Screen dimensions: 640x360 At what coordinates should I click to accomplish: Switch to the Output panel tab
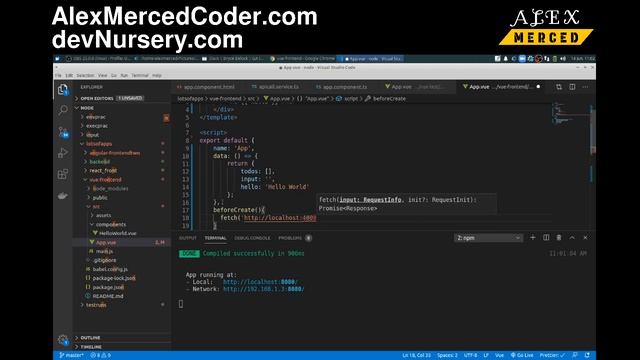pyautogui.click(x=188, y=238)
